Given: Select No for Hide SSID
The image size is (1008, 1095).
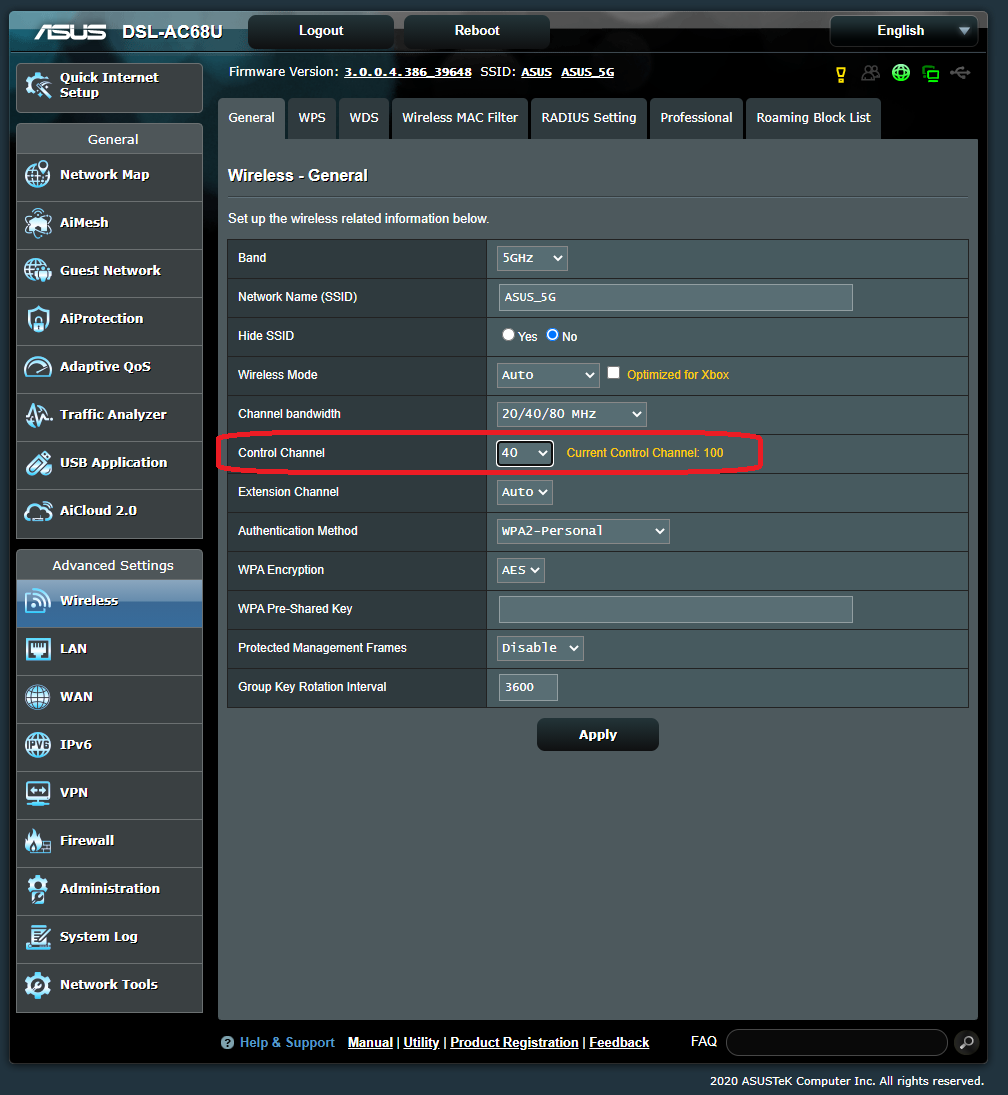Looking at the screenshot, I should coord(553,335).
